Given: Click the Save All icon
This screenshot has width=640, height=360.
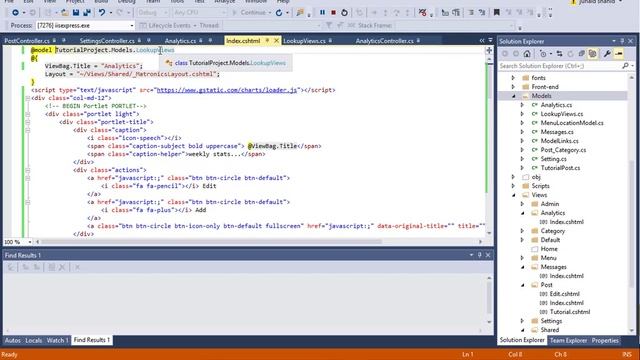Looking at the screenshot, I should [x=87, y=13].
